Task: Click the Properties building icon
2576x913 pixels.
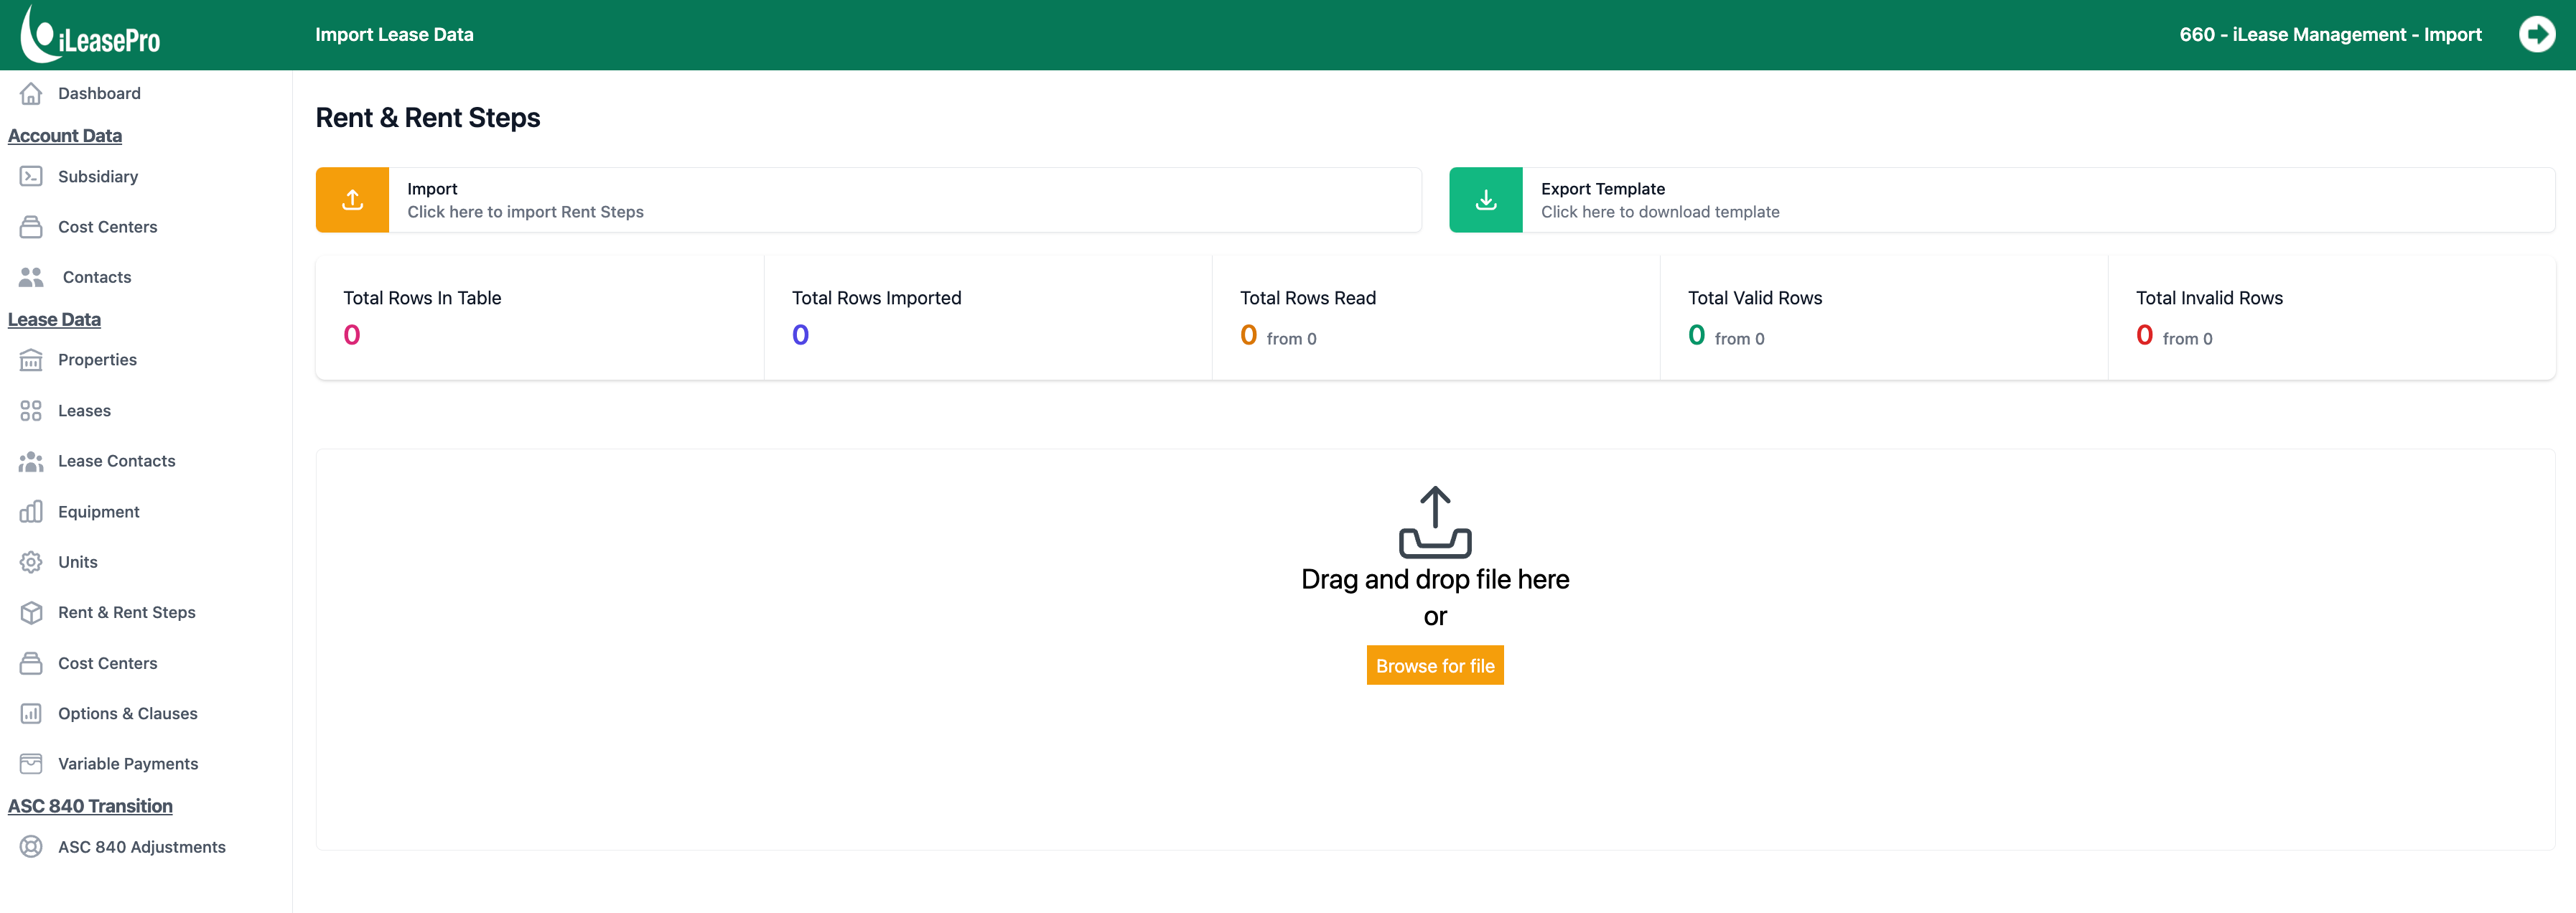Action: click(x=31, y=360)
